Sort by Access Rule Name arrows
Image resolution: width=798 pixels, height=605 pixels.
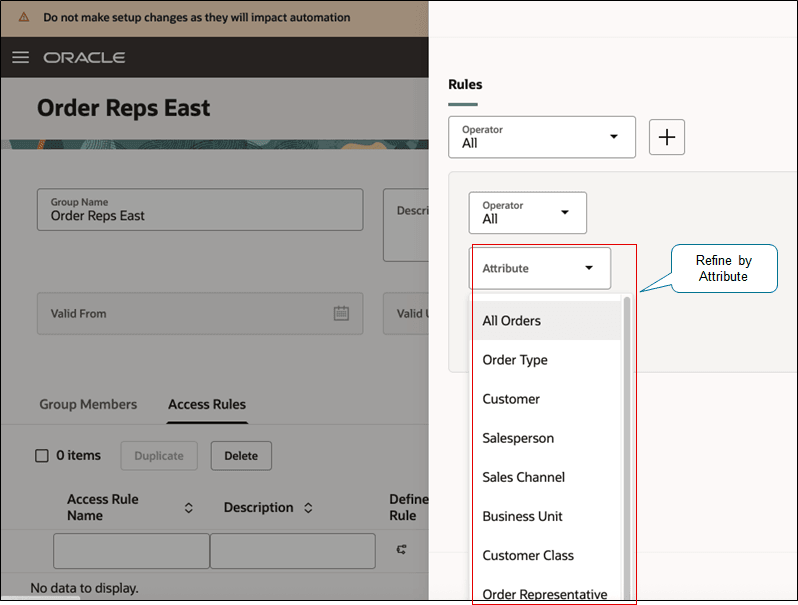click(x=188, y=508)
